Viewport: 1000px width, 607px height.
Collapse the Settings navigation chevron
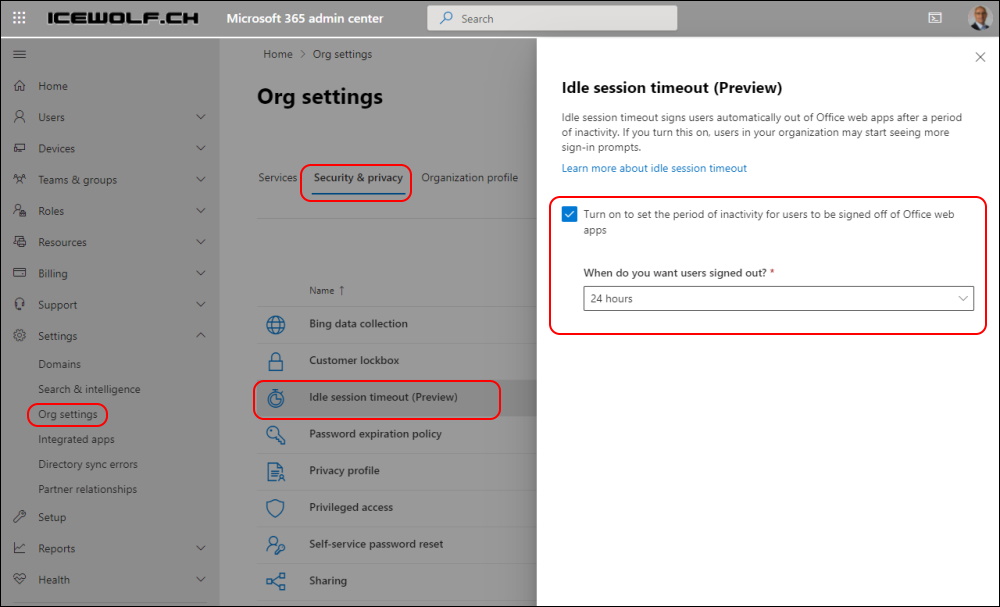pyautogui.click(x=201, y=335)
